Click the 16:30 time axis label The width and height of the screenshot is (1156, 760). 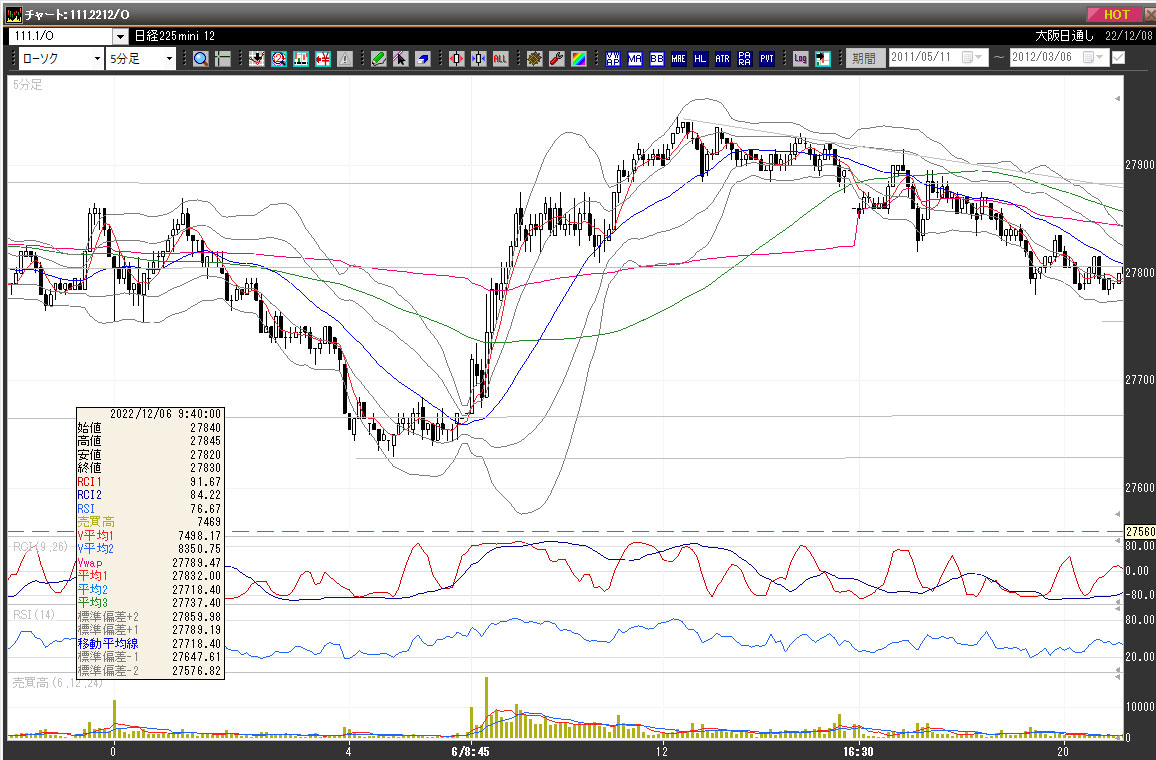858,751
